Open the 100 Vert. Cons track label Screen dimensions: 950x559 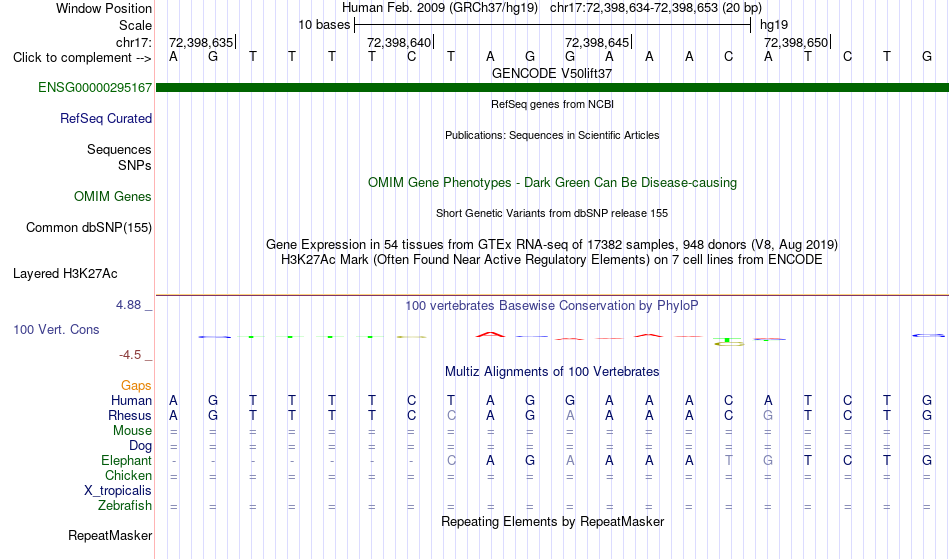point(56,329)
